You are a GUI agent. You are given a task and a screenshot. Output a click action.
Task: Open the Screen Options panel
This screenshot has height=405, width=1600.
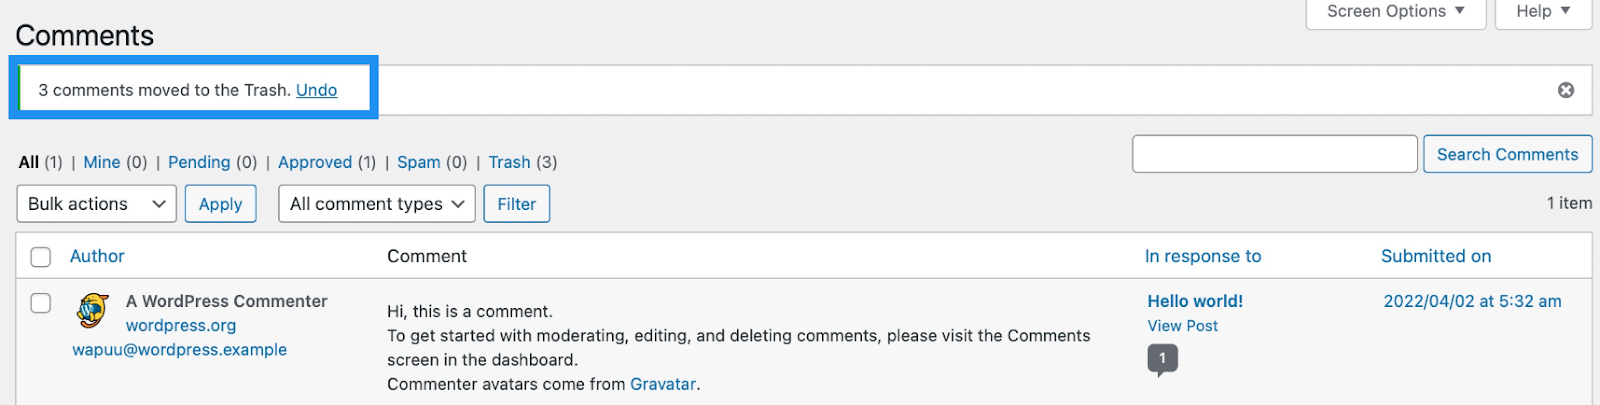[x=1395, y=12]
